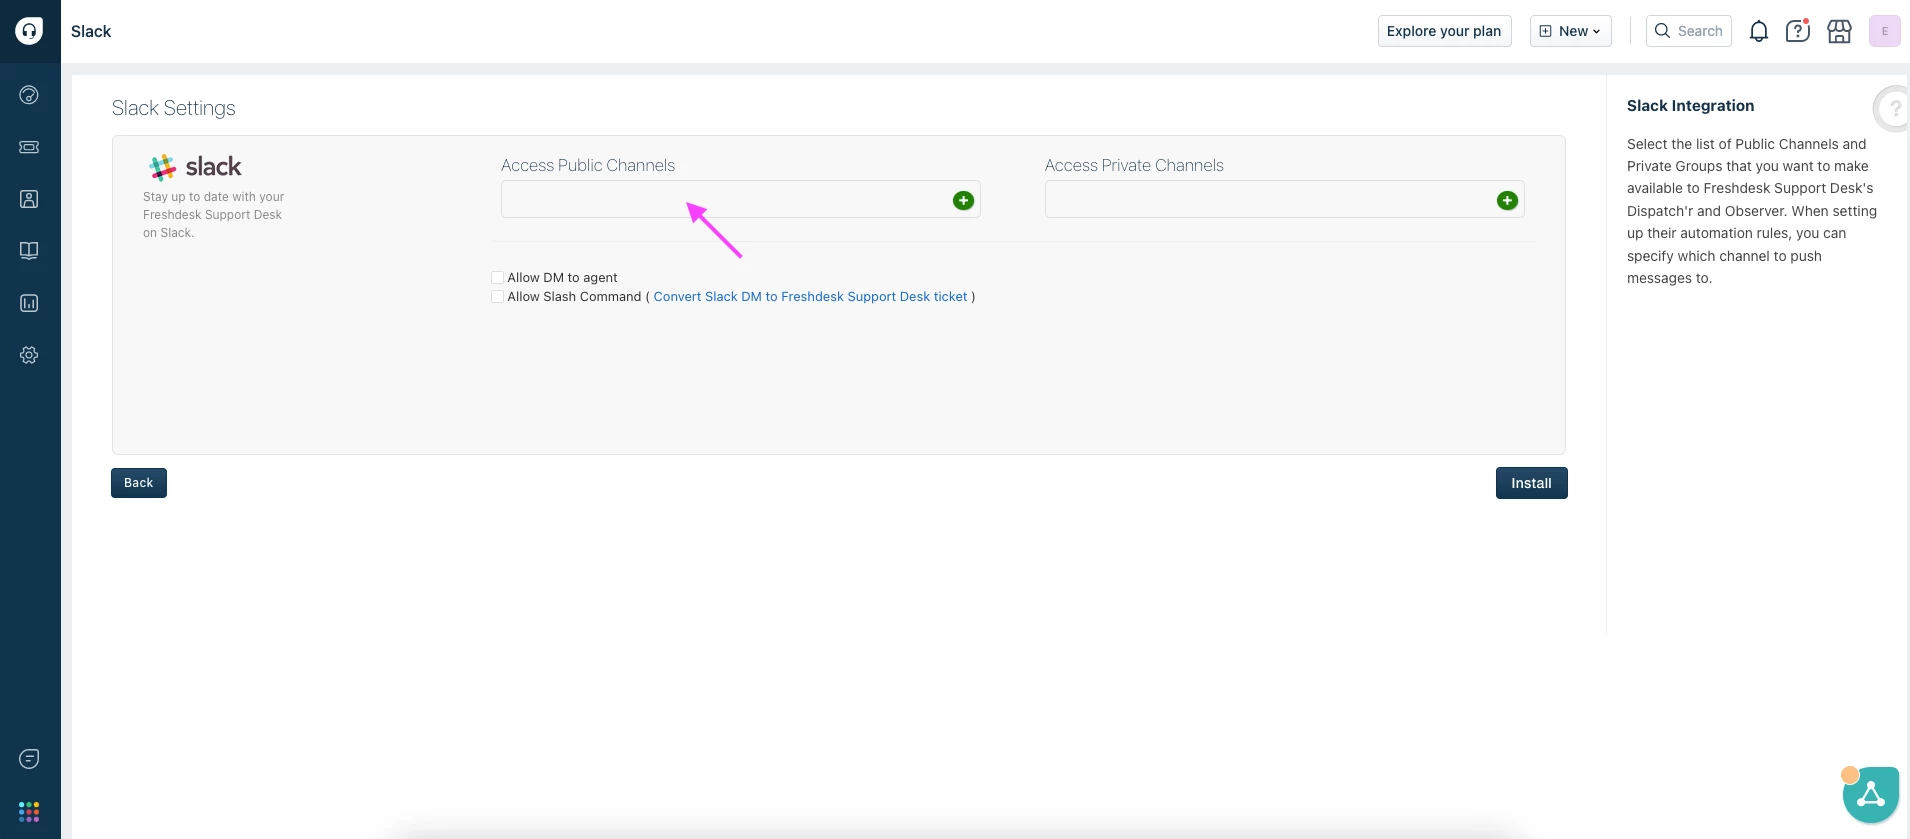Screen dimensions: 1910x839
Task: Click the Search box
Action: tap(1689, 31)
